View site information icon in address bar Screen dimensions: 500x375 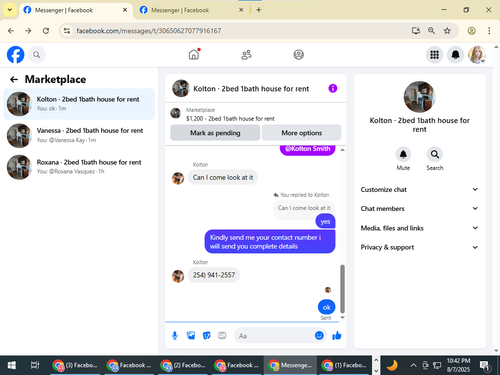(67, 31)
